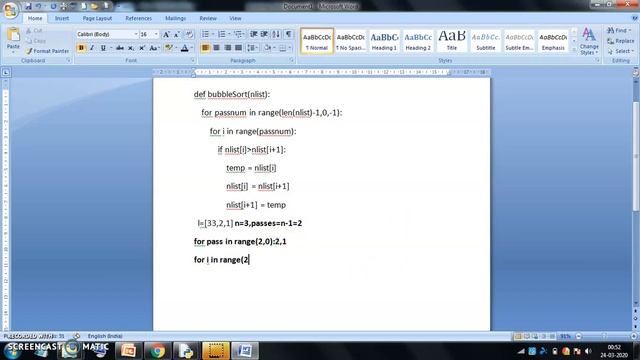640x360 pixels.
Task: Click the Save icon in Quick Access Toolbar
Action: pyautogui.click(x=28, y=6)
